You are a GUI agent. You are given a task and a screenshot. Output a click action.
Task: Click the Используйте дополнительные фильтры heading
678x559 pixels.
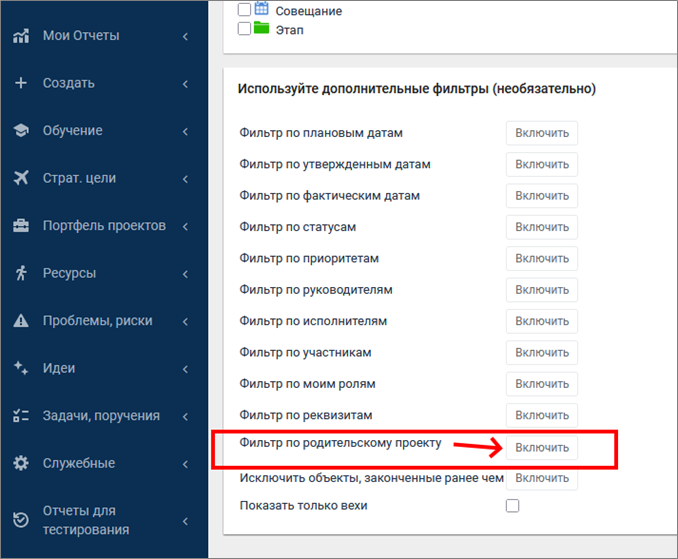pyautogui.click(x=417, y=89)
